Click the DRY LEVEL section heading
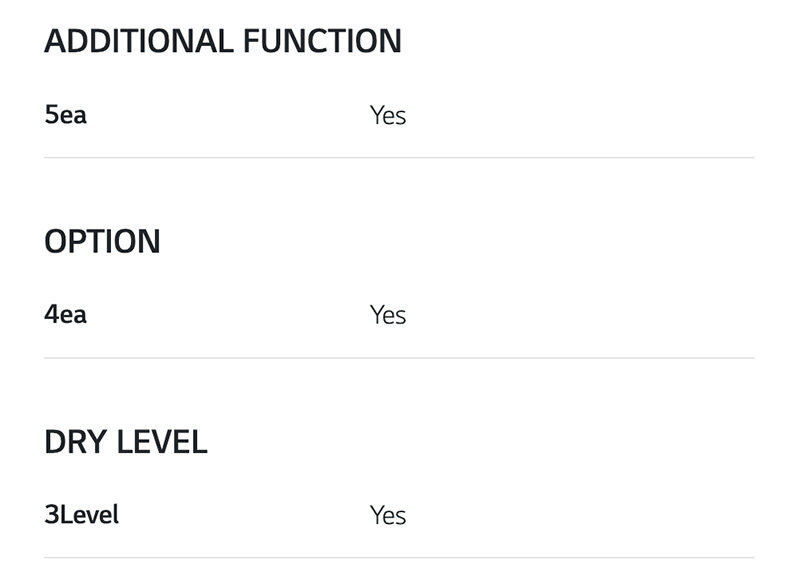 (126, 442)
